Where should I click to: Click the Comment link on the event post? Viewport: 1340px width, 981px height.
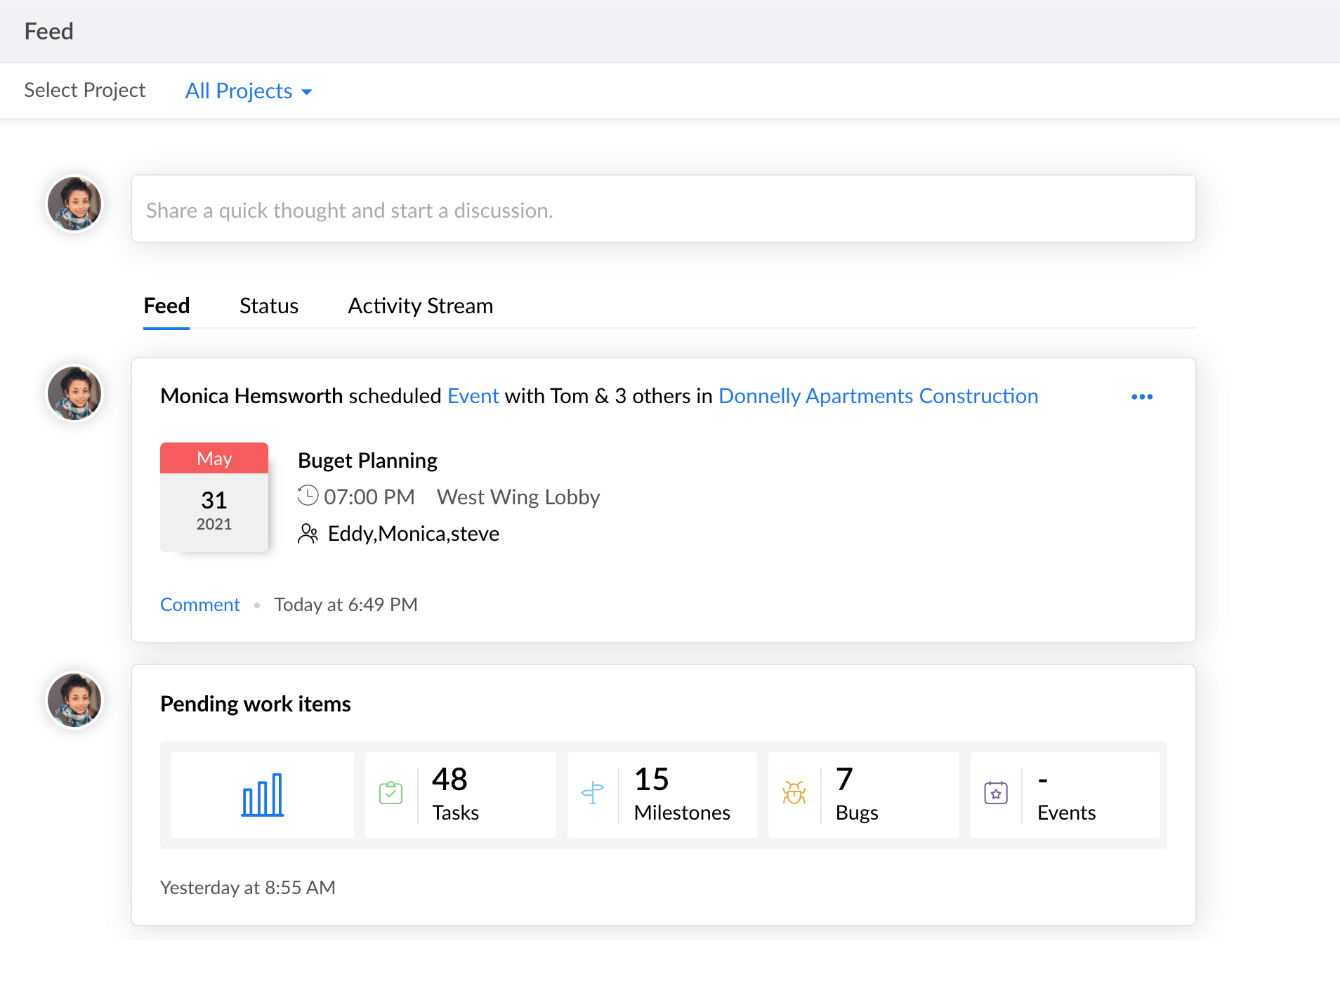point(199,604)
